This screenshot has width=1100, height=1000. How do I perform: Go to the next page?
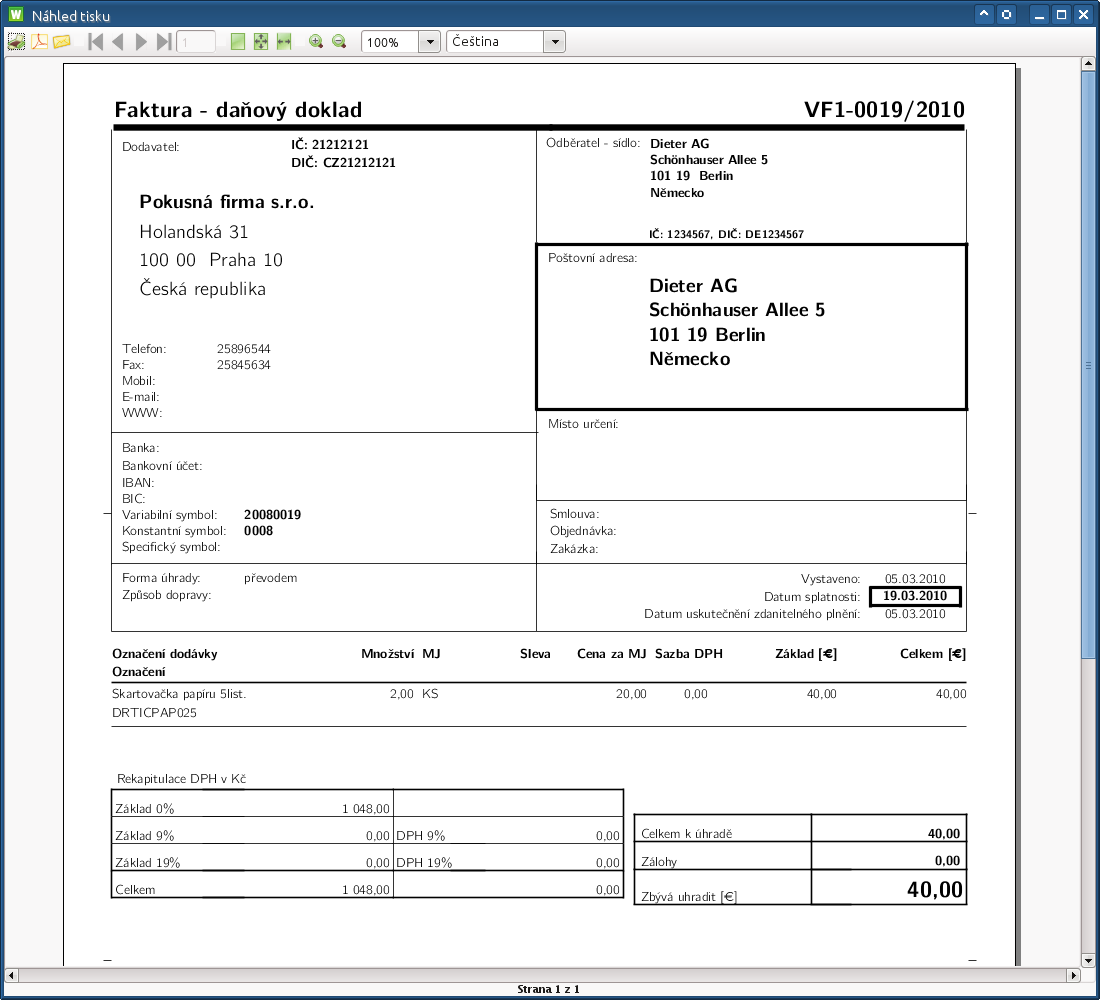pos(141,42)
